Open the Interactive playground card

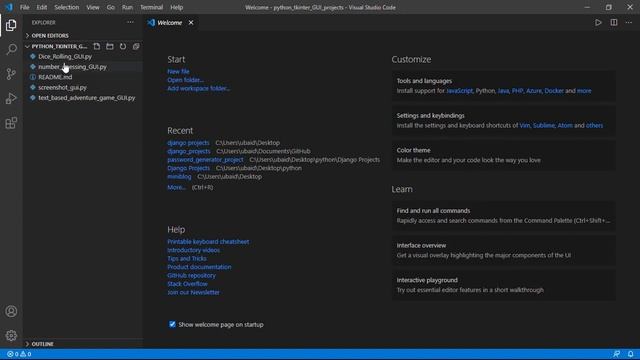click(504, 285)
